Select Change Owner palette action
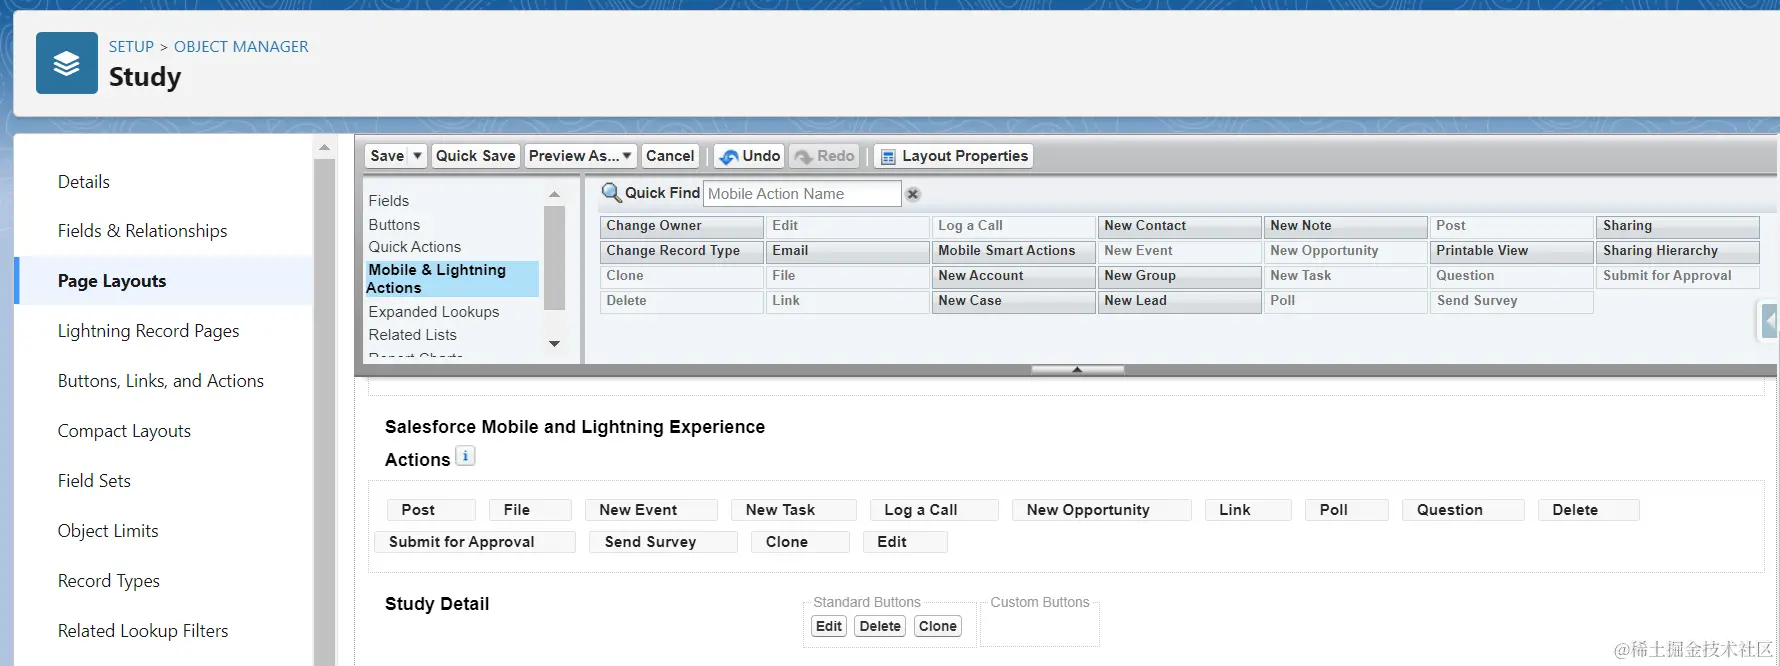Screen dimensions: 1780x666 pos(682,226)
